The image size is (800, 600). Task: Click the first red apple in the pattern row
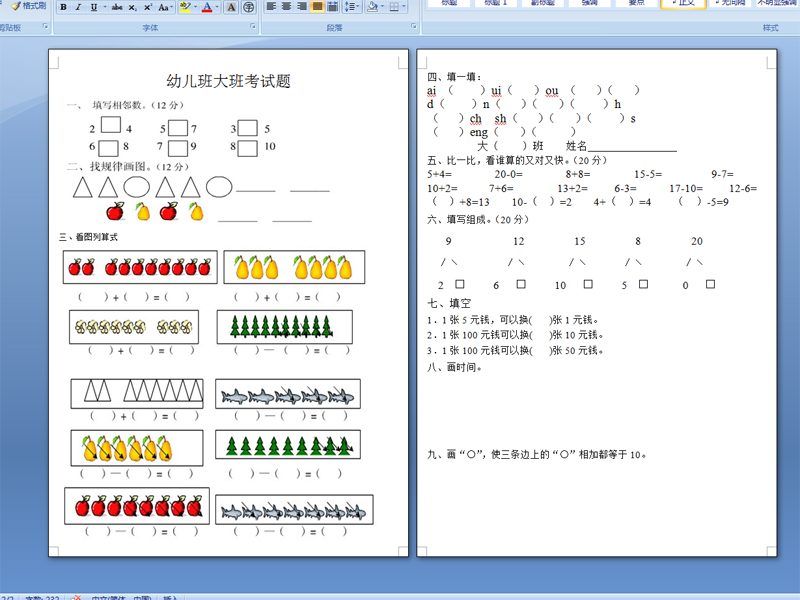coord(115,211)
